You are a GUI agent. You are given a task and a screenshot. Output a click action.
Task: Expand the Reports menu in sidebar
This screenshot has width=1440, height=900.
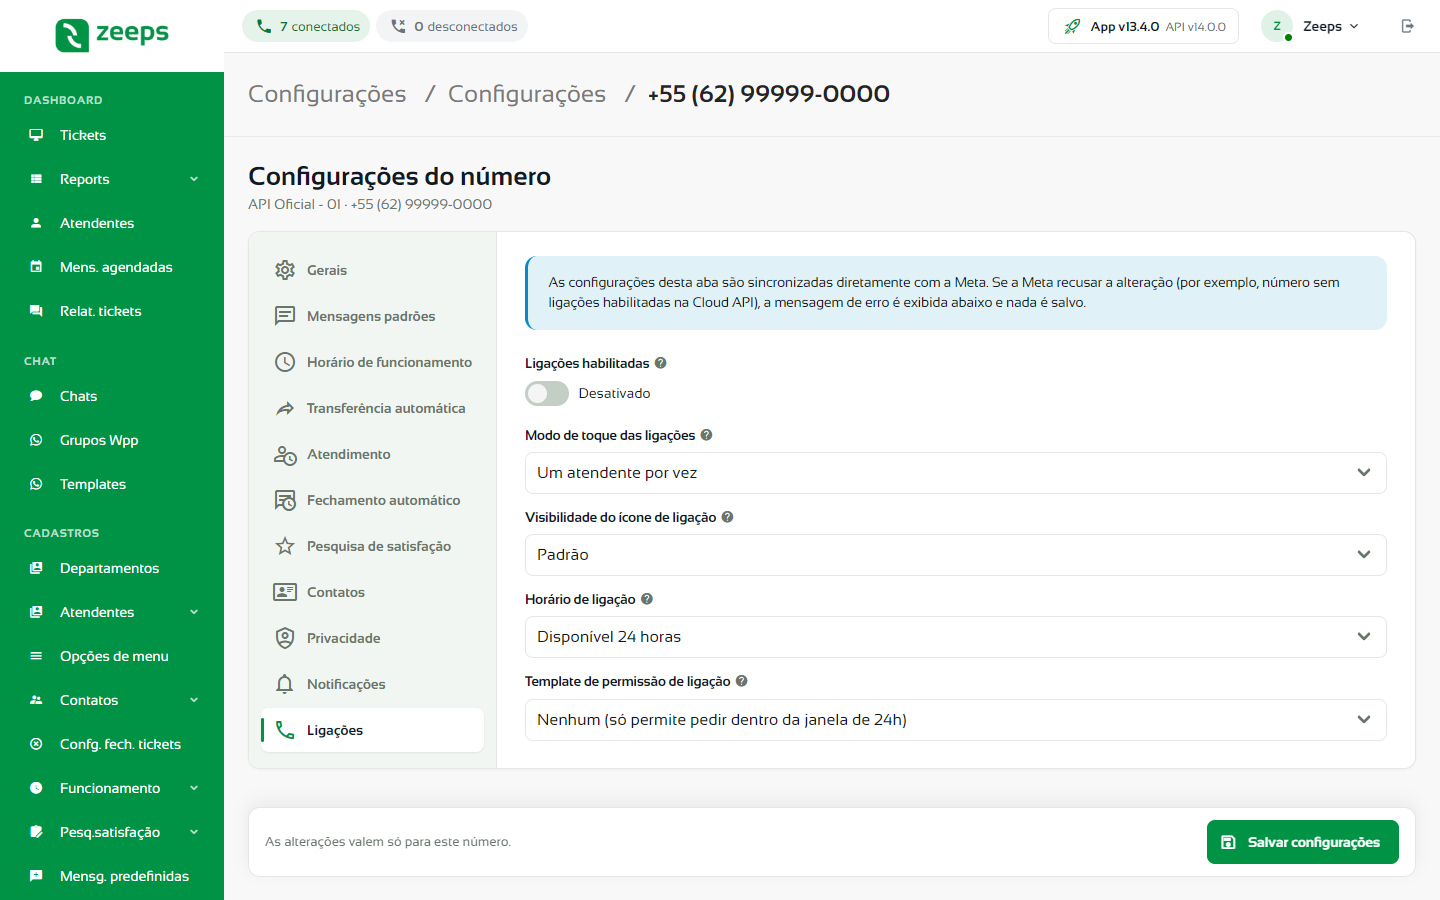[x=112, y=179]
